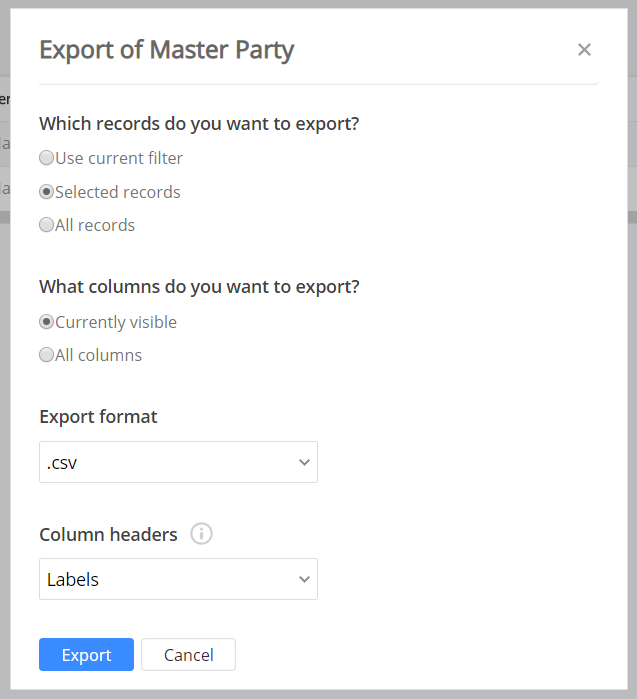The image size is (637, 699).
Task: Close the Export of Master Party dialog
Action: pyautogui.click(x=584, y=50)
